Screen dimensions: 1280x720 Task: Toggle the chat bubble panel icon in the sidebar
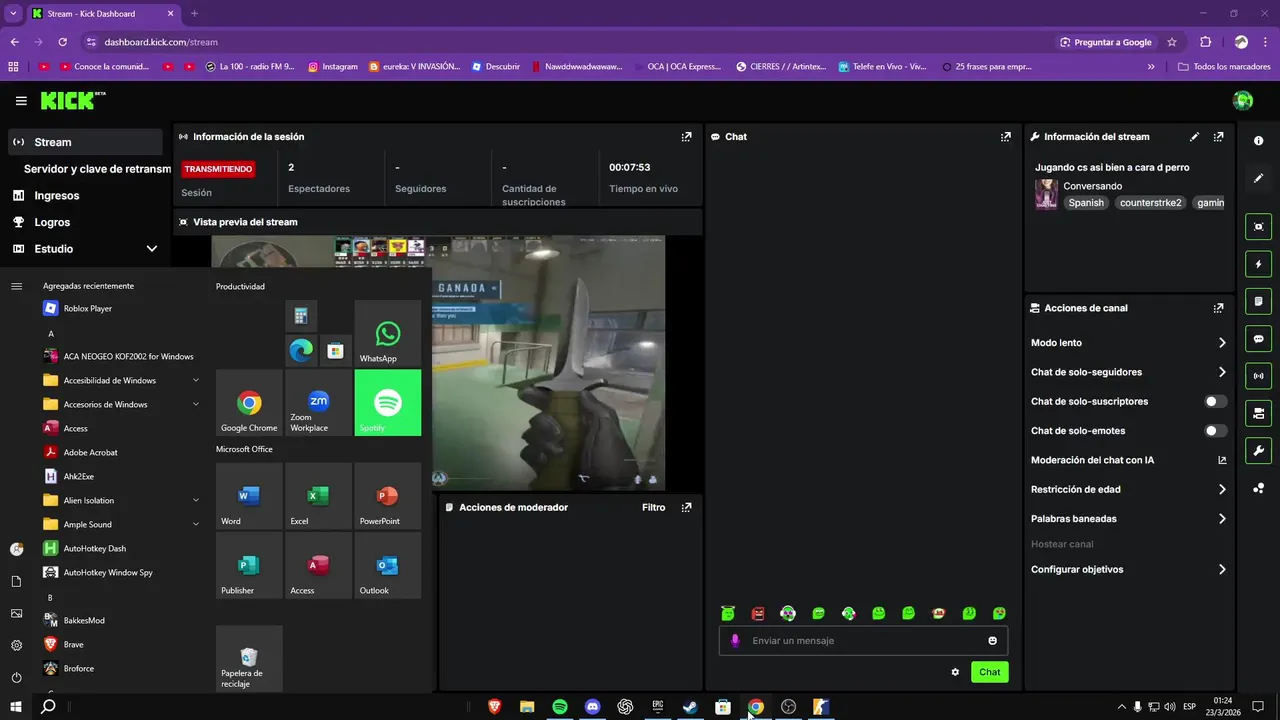1258,339
